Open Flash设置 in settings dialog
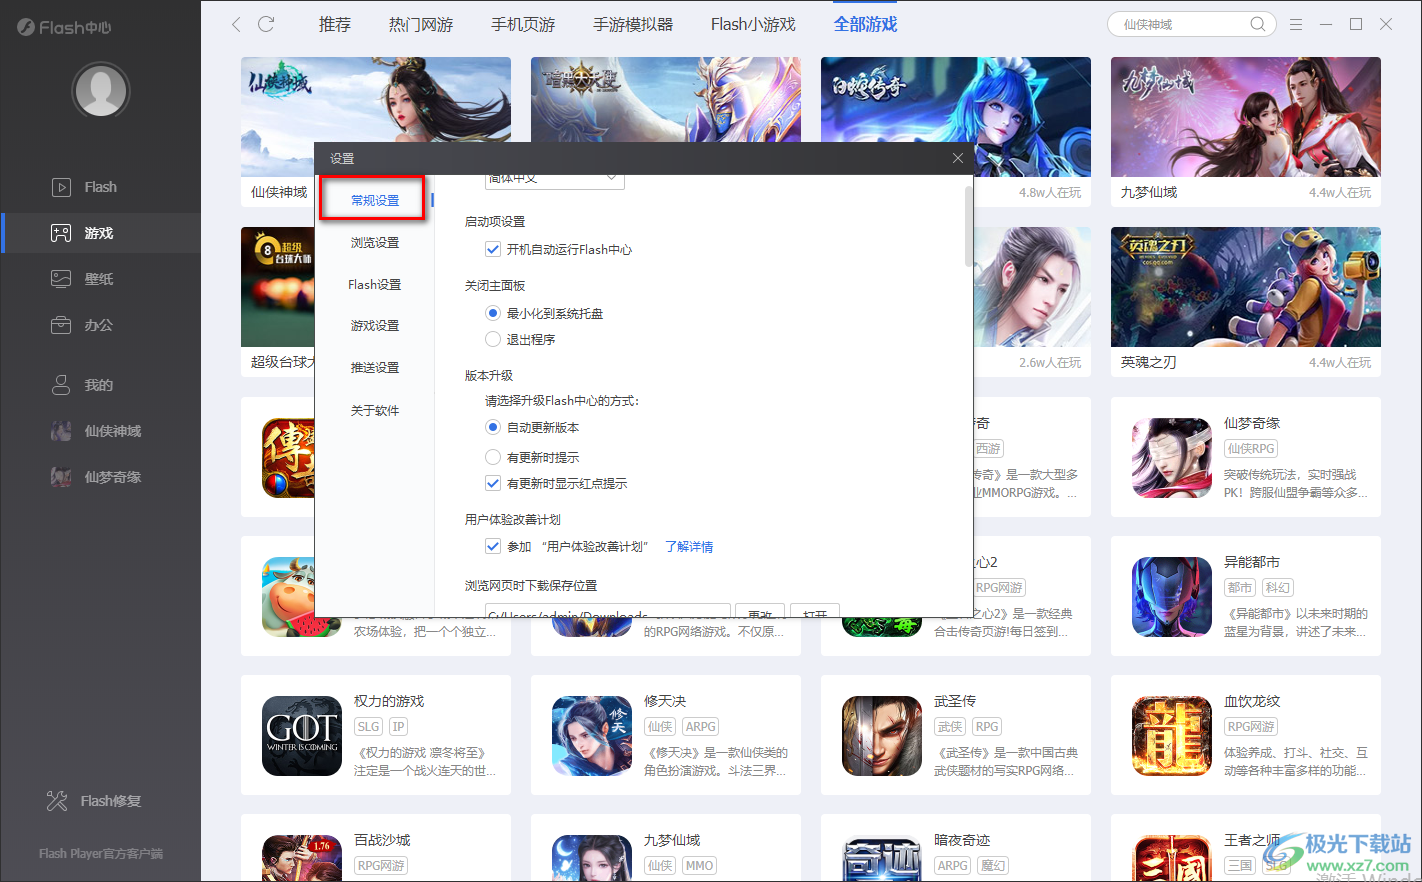Viewport: 1422px width, 882px height. pyautogui.click(x=375, y=285)
